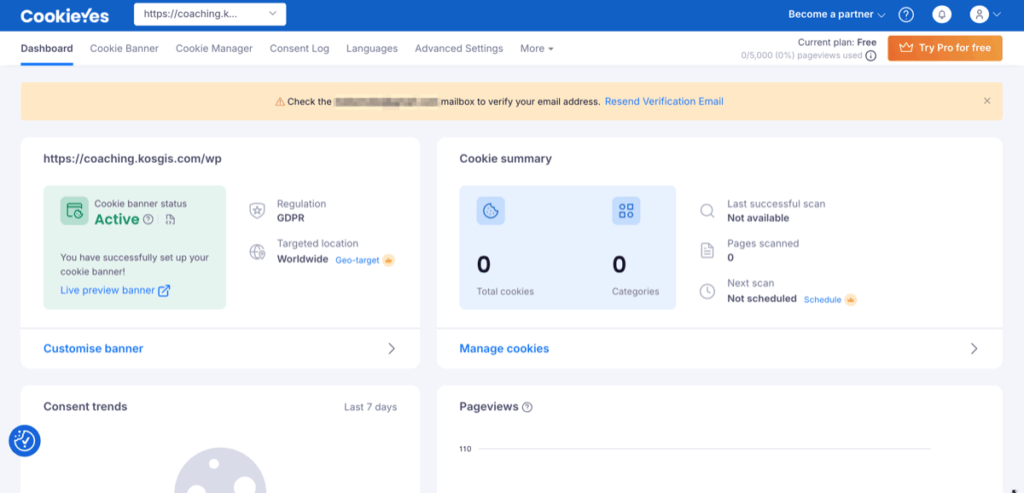1024x493 pixels.
Task: Click the Cookie summary heading
Action: coord(505,159)
